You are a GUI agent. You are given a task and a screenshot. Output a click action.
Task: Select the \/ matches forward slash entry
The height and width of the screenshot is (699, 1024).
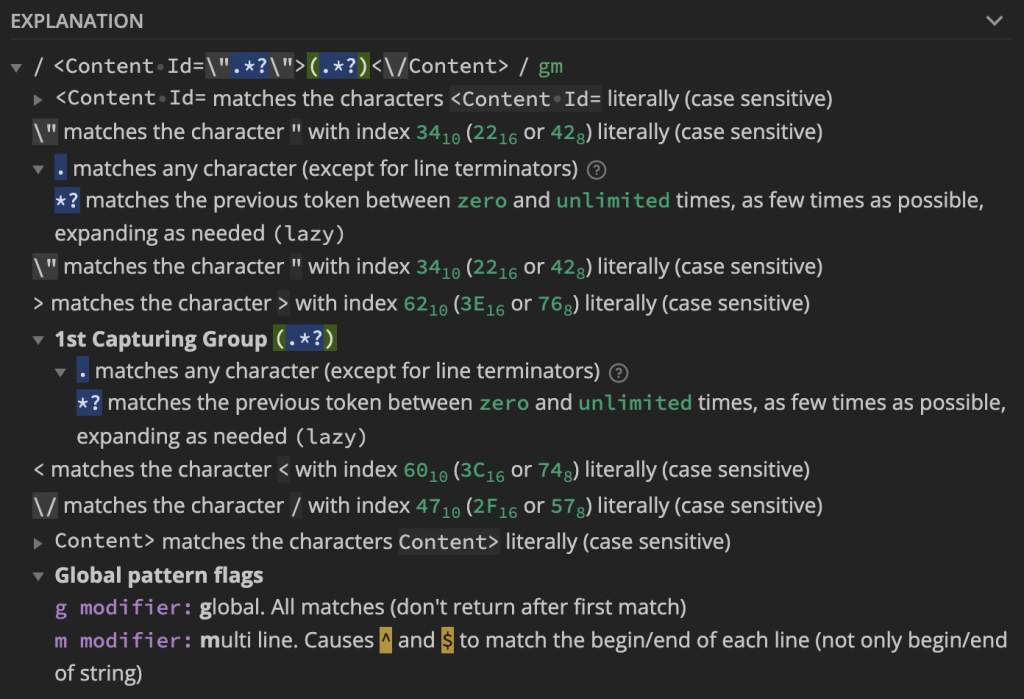(300, 505)
